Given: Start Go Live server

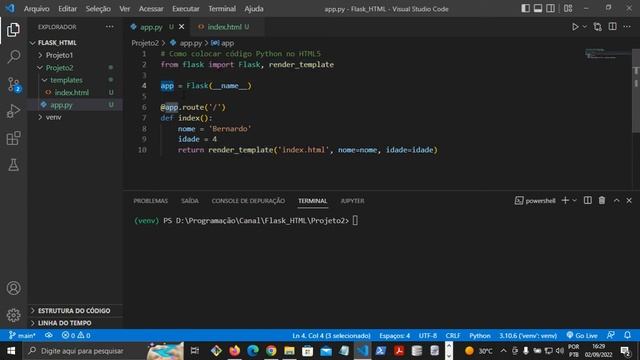Looking at the screenshot, I should [582, 336].
